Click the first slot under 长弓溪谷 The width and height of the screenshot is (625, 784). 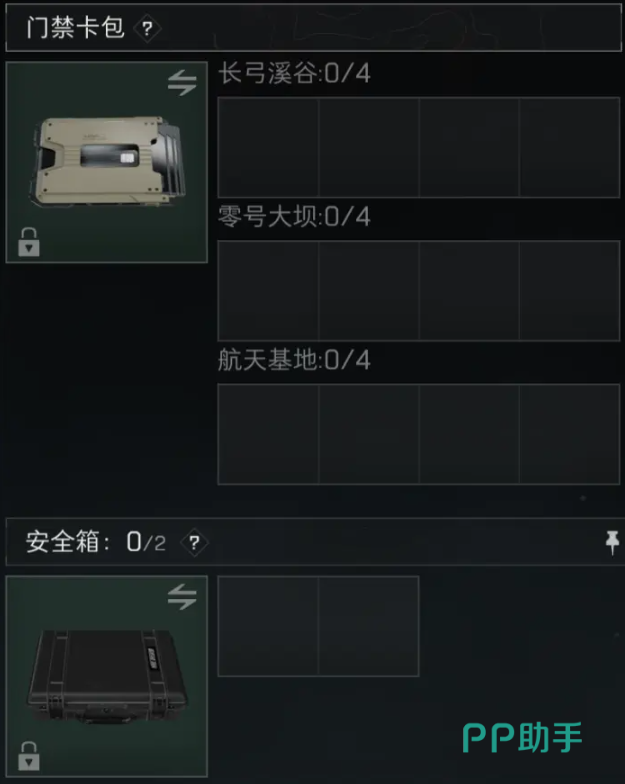click(x=268, y=148)
